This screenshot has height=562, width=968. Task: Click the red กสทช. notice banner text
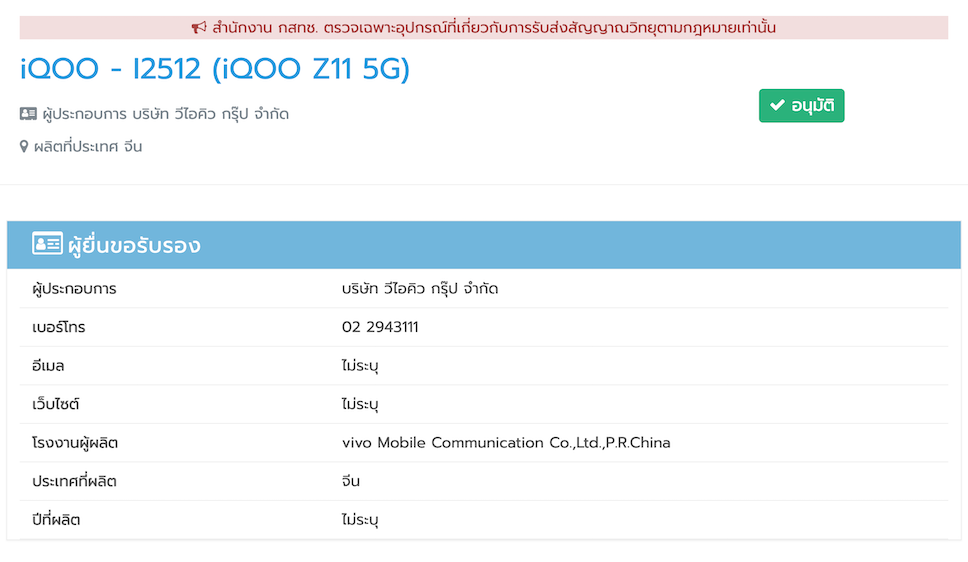(494, 28)
